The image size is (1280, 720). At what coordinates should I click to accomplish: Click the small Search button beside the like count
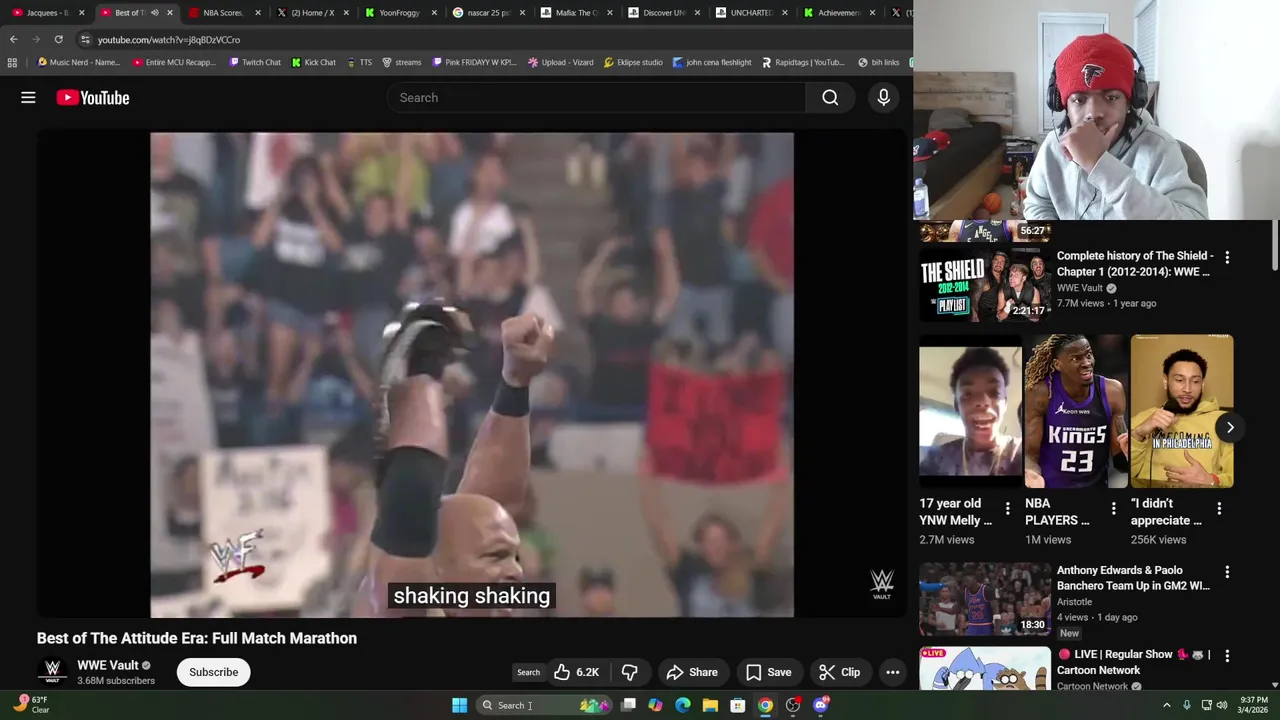pyautogui.click(x=528, y=672)
